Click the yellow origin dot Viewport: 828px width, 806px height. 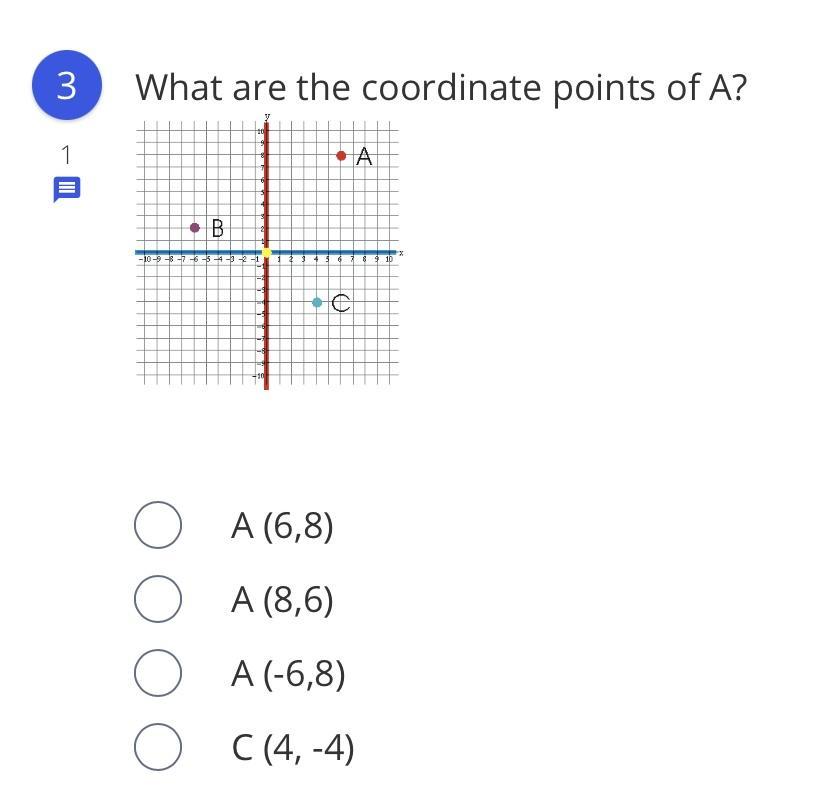coord(267,252)
